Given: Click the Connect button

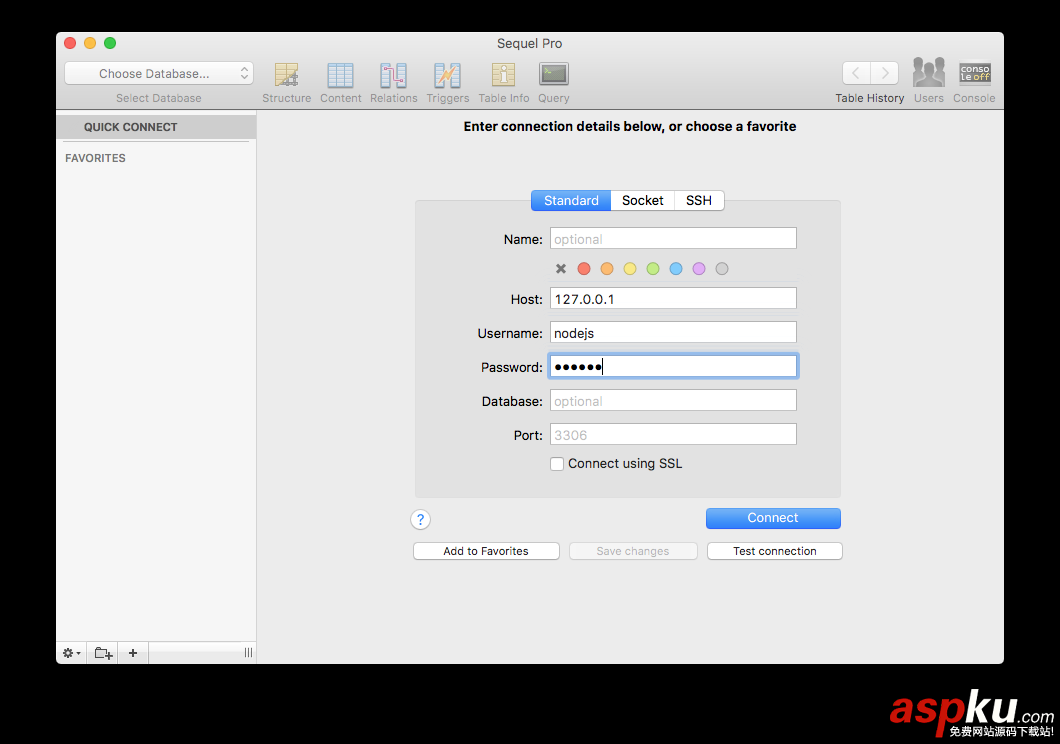Looking at the screenshot, I should pos(773,518).
